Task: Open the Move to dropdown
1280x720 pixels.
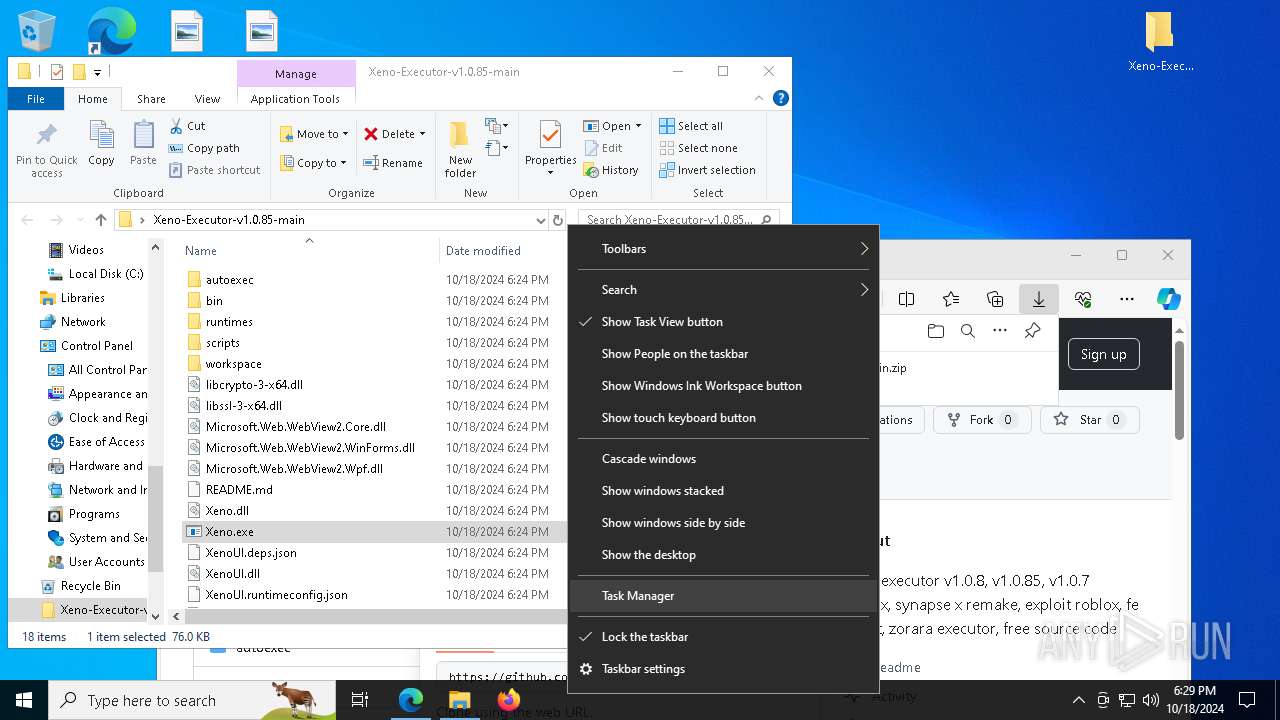Action: coord(314,134)
